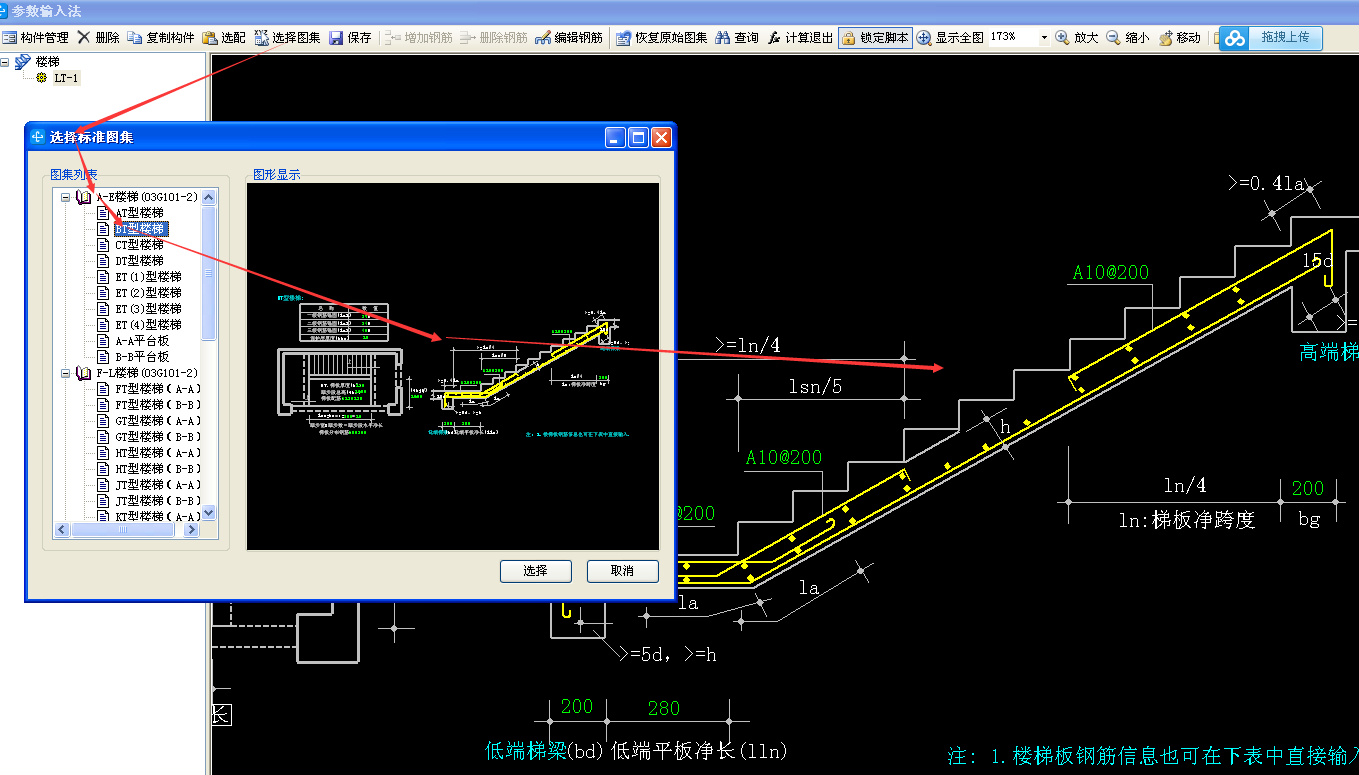Toggle 锁定脚本 lock script button
This screenshot has height=775, width=1359.
pos(875,38)
